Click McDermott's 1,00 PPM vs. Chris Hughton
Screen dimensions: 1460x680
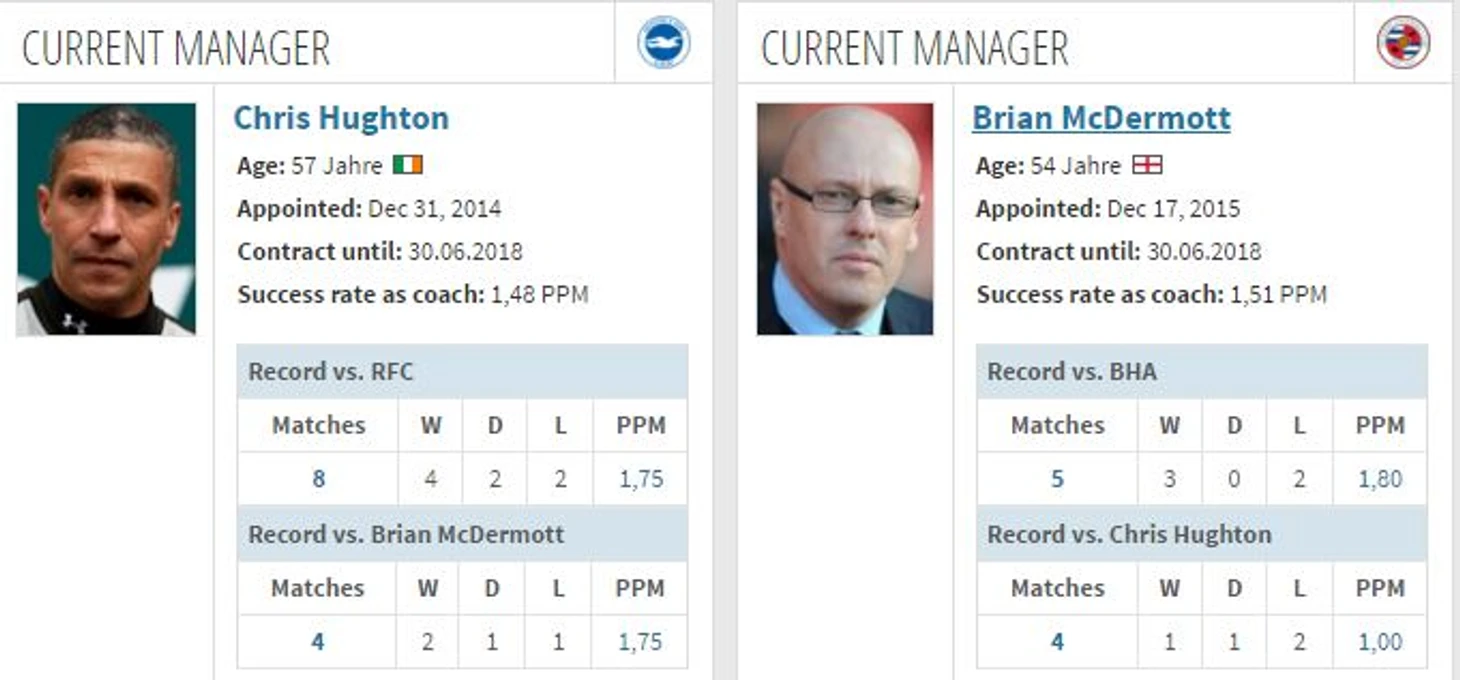pos(1380,642)
